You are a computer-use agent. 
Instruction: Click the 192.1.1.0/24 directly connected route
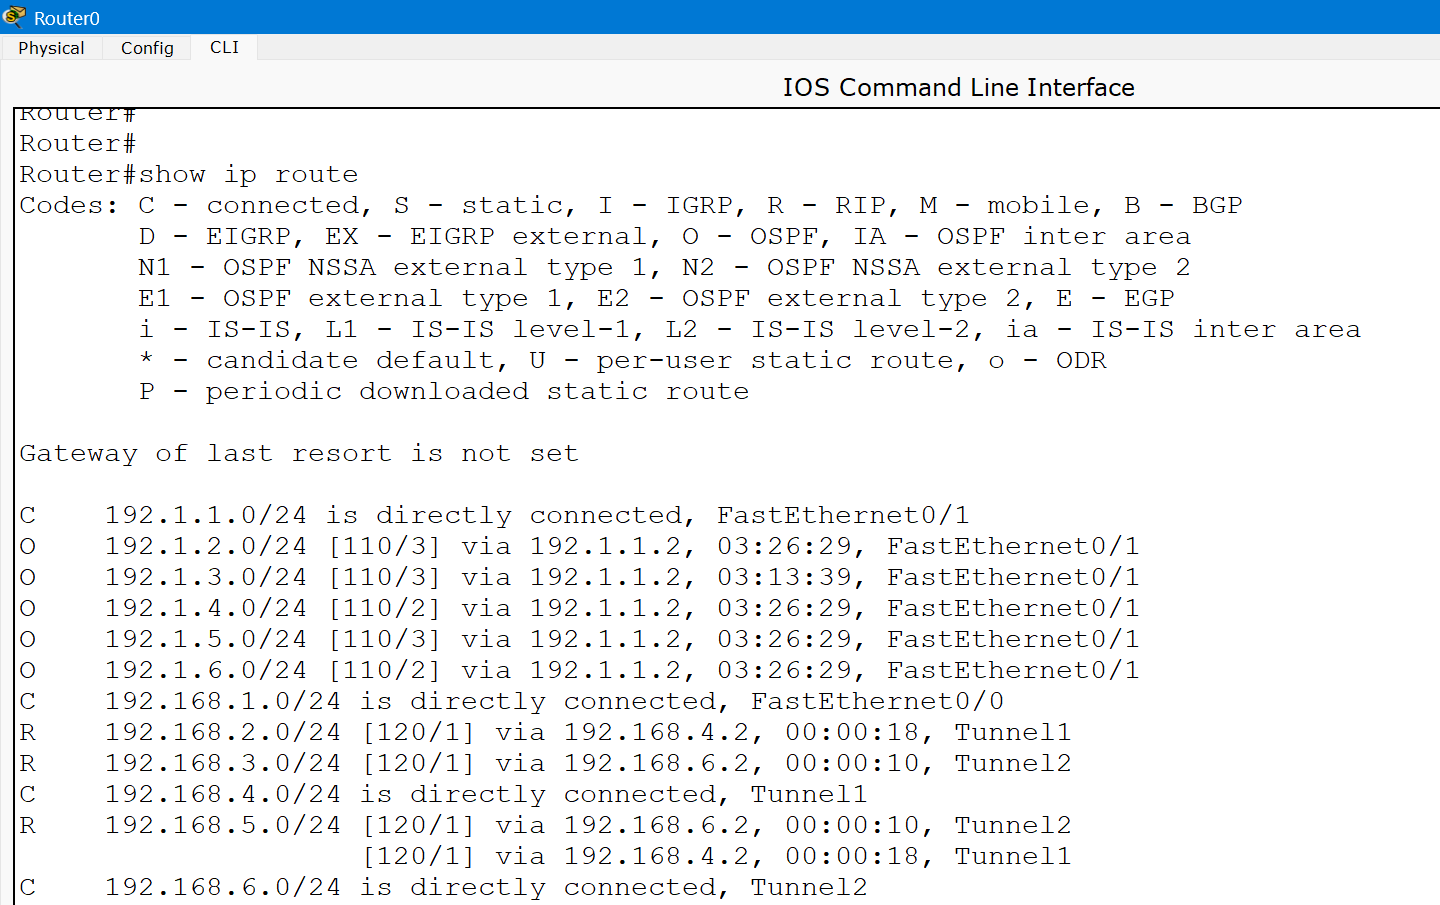495,516
